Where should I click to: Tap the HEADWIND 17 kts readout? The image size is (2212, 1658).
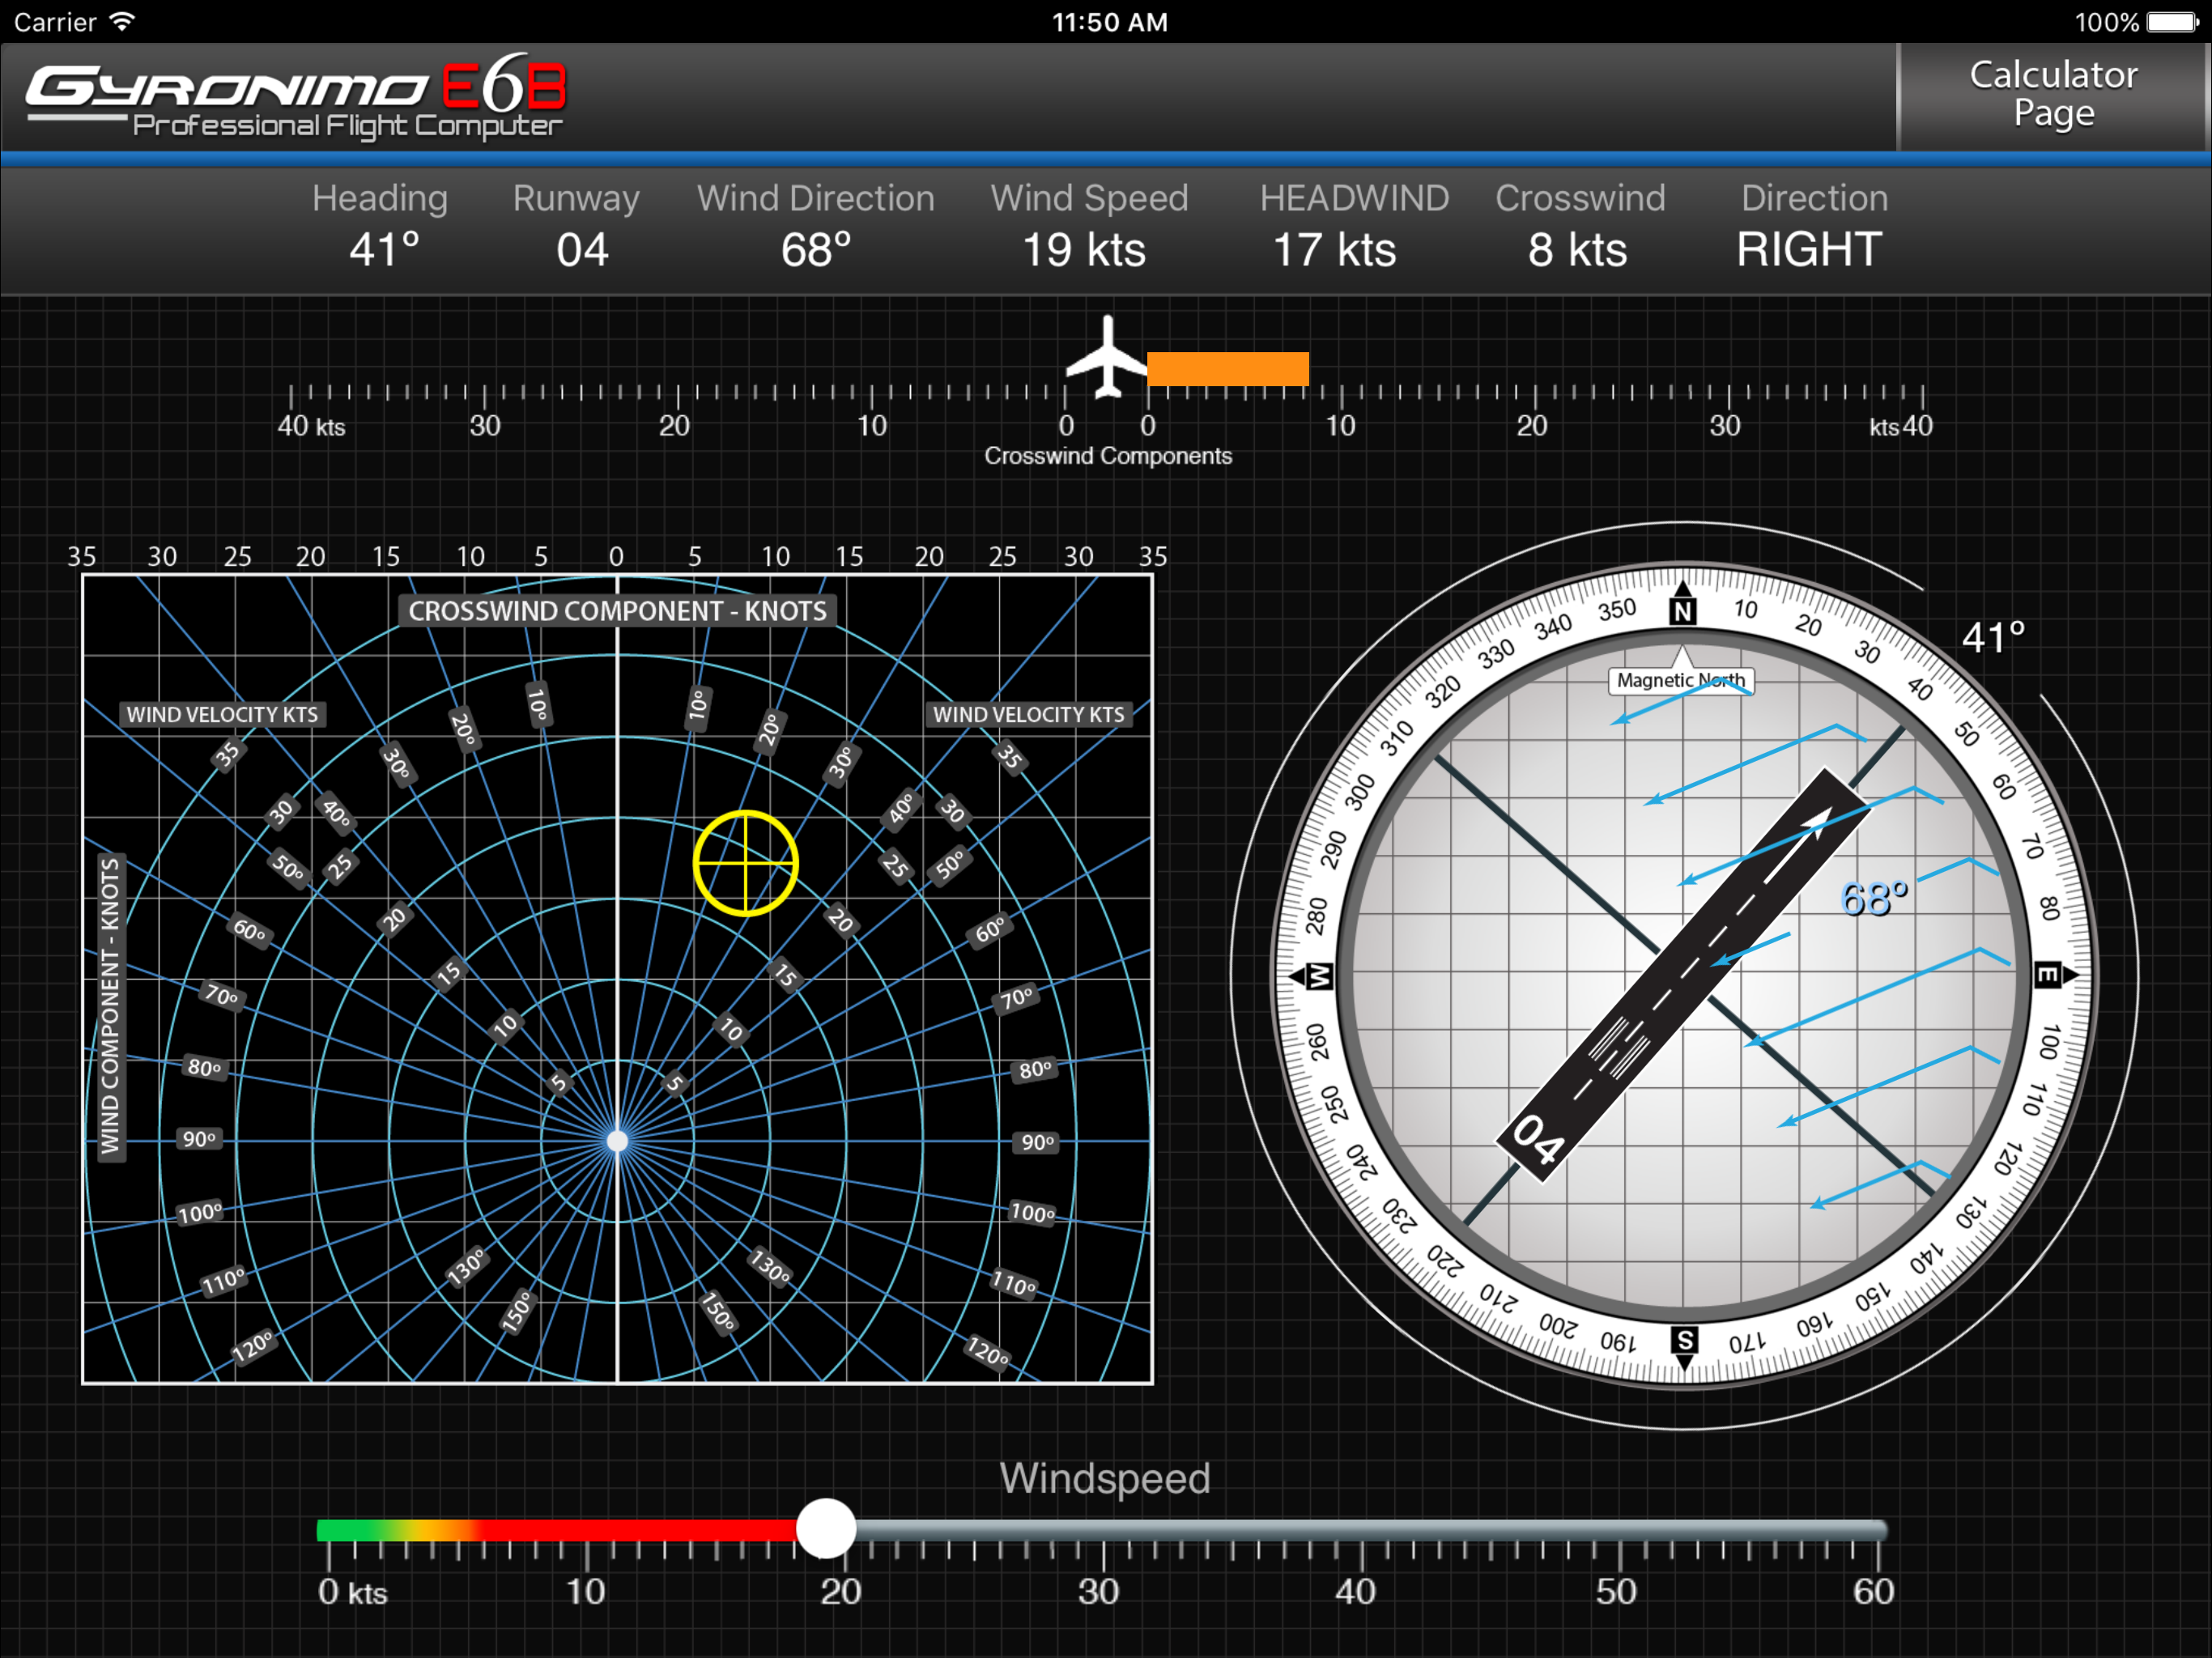(x=1335, y=249)
